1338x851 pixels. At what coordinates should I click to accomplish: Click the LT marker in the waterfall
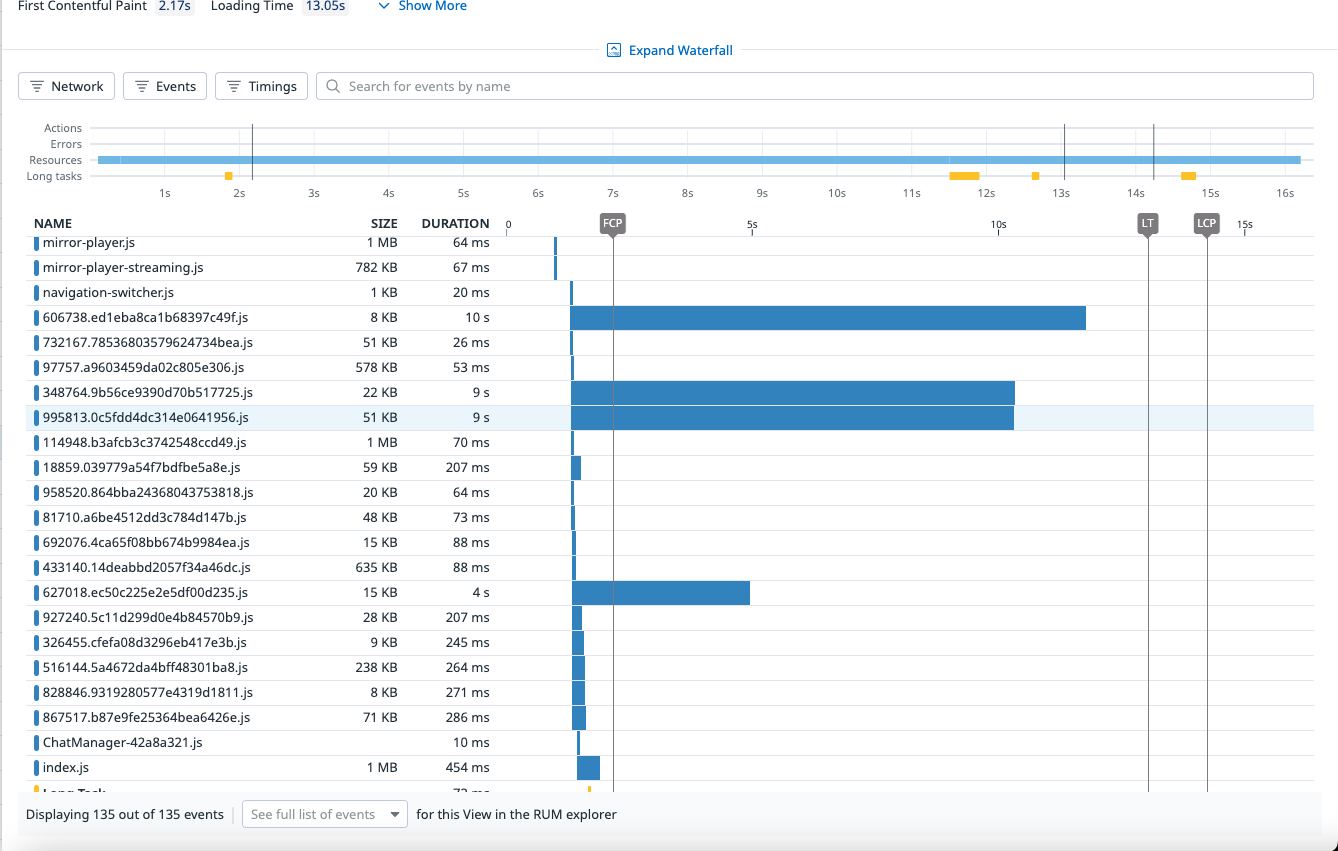click(1148, 224)
